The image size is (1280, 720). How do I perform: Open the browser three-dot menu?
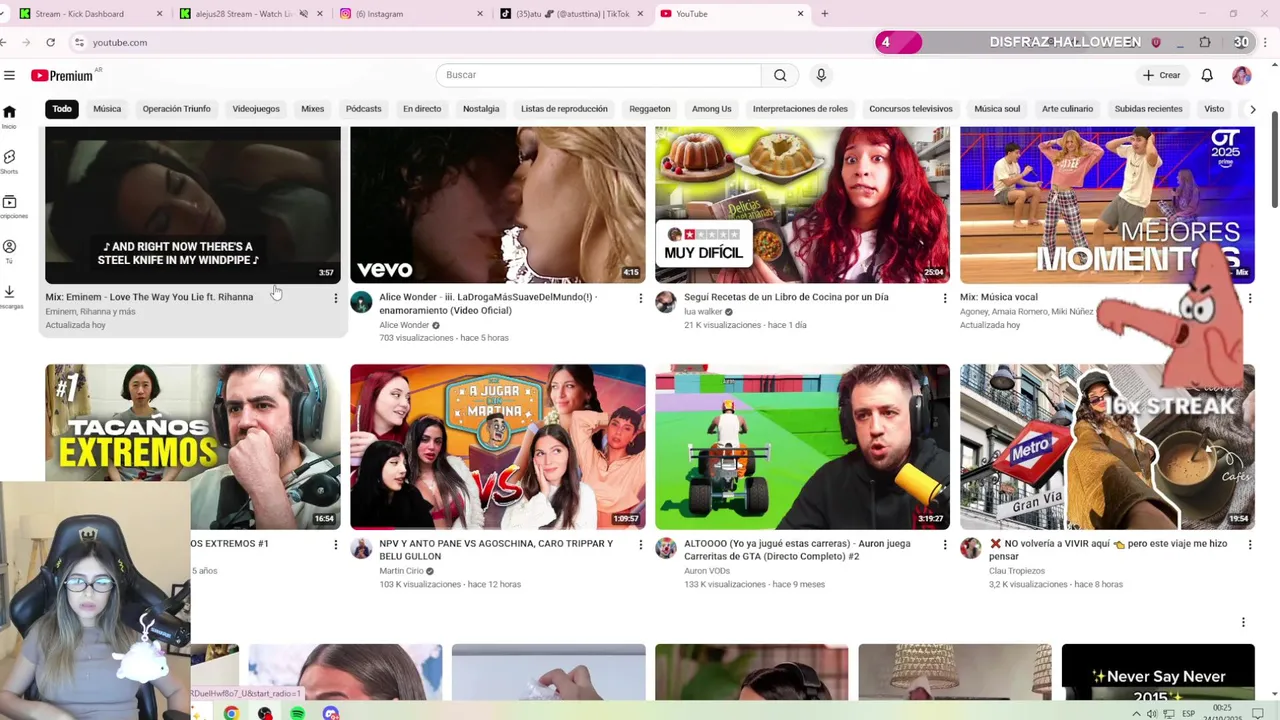pyautogui.click(x=1265, y=42)
